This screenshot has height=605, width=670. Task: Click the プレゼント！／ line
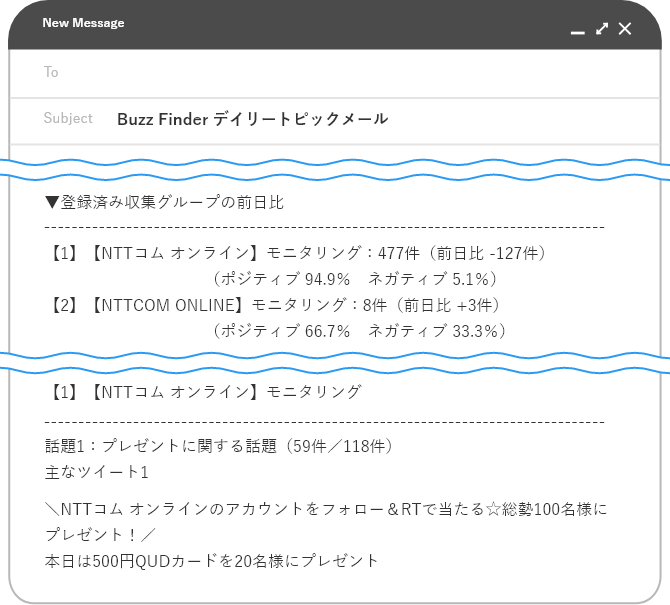point(100,535)
